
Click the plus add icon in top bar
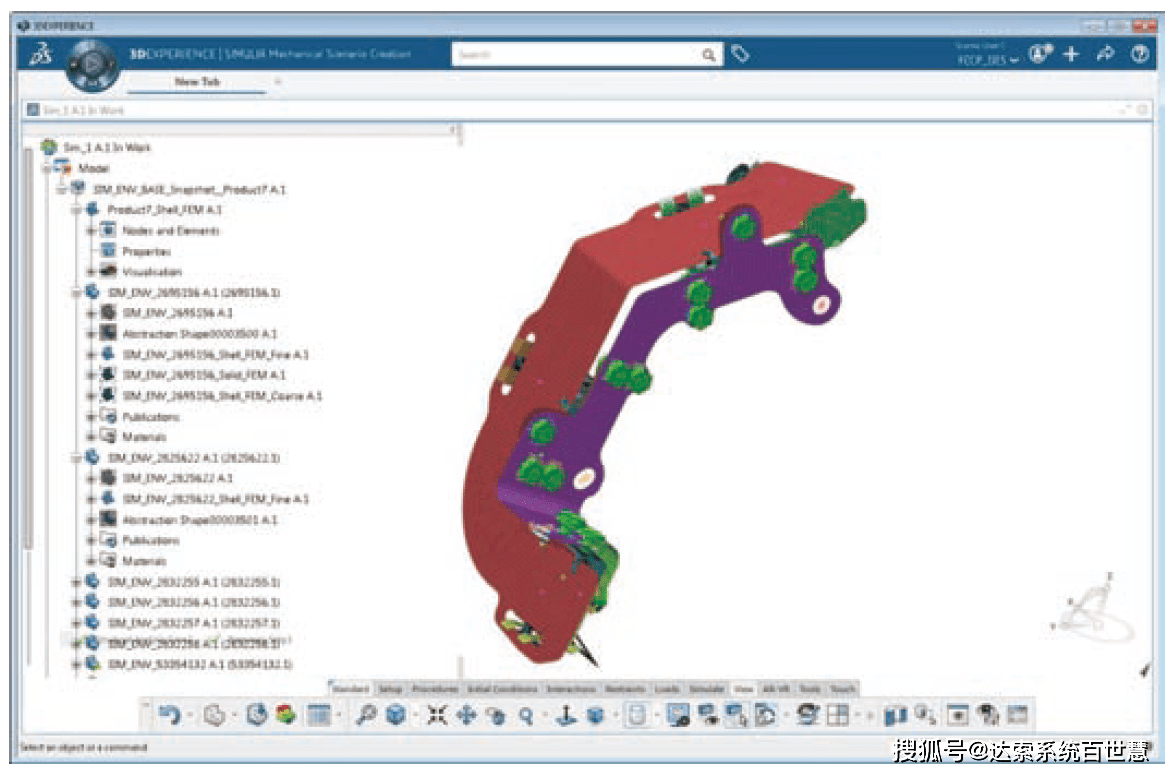coord(1071,55)
